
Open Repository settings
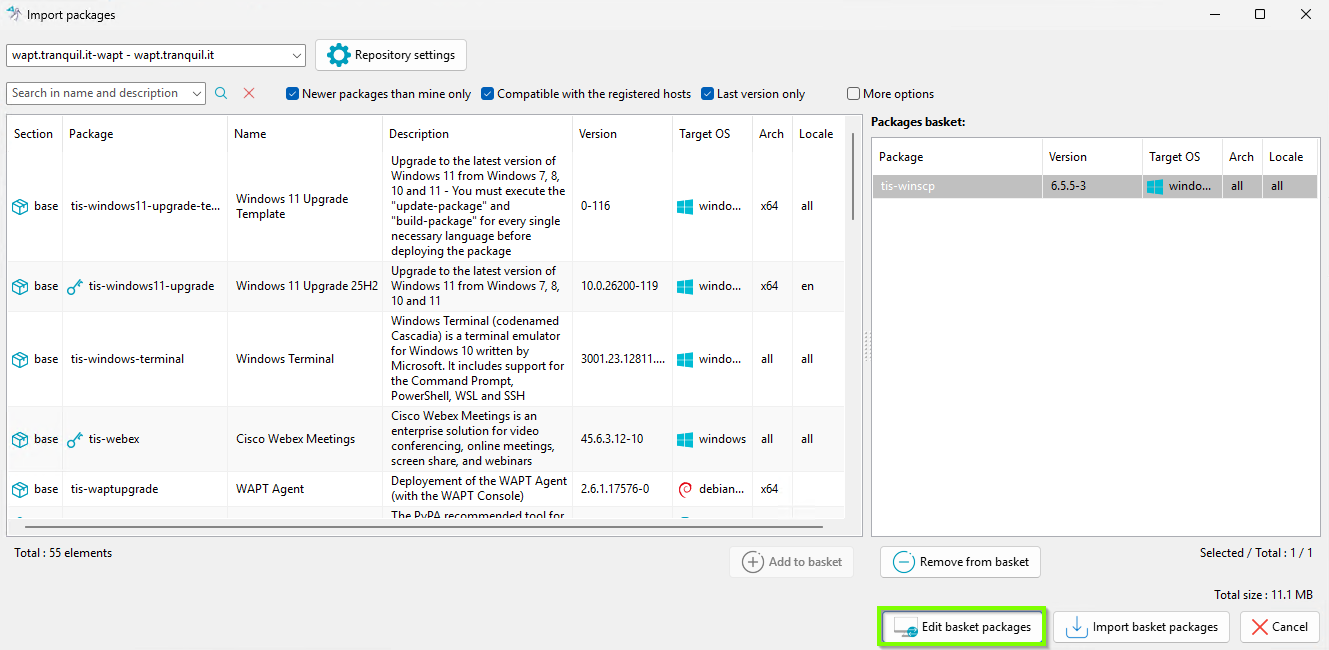(x=391, y=55)
